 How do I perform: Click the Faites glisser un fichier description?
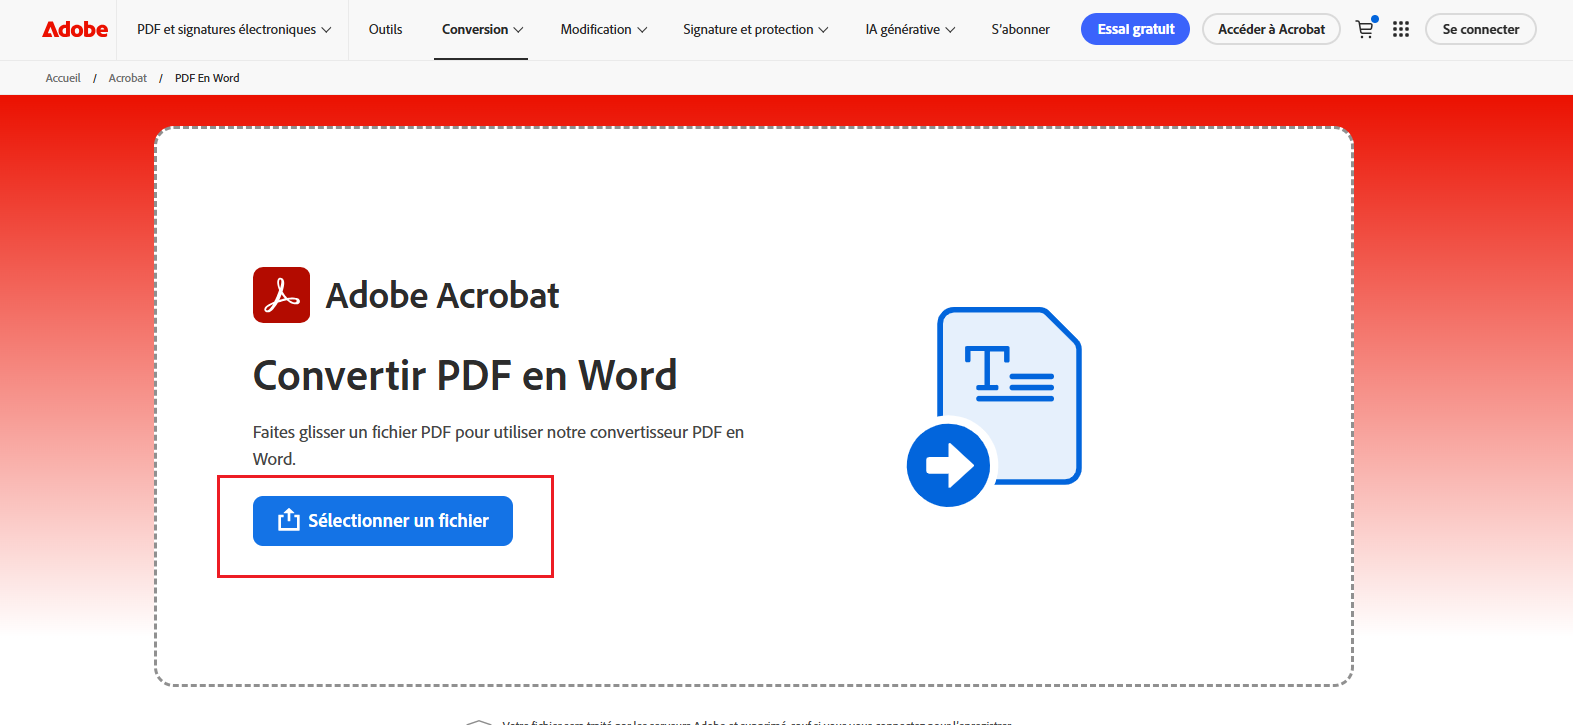[x=498, y=445]
